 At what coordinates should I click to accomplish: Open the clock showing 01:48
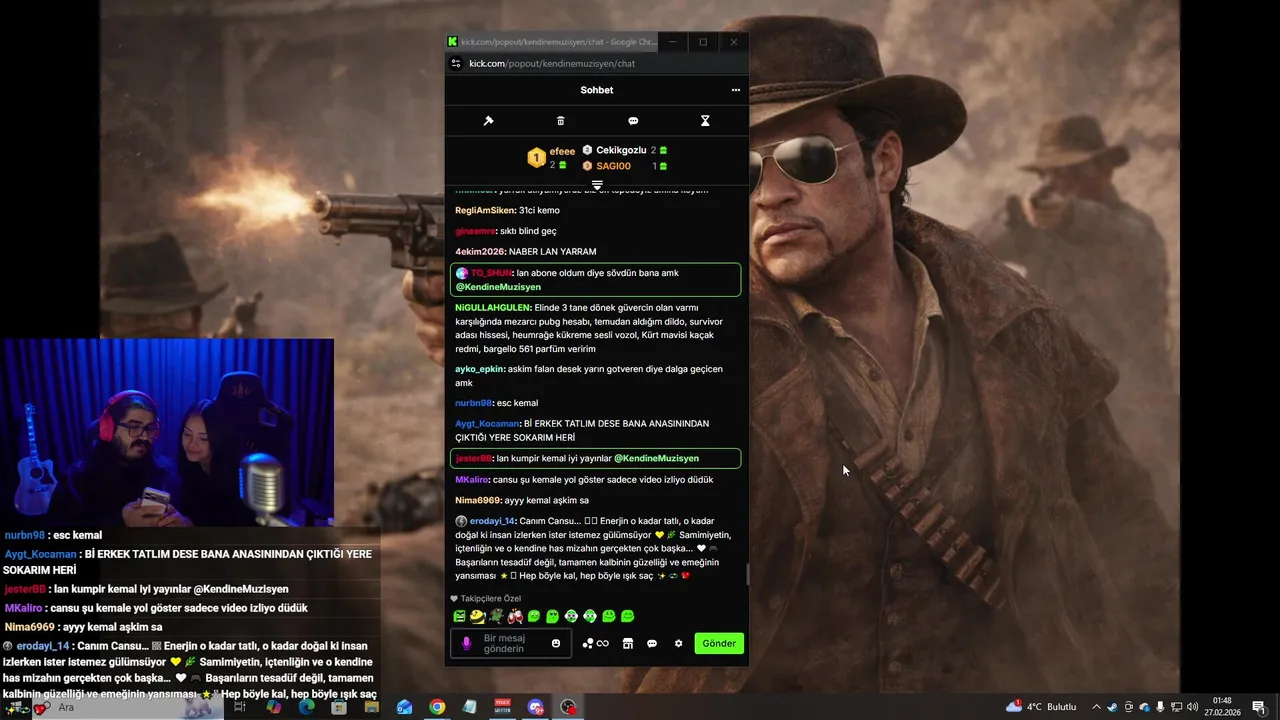click(x=1222, y=707)
